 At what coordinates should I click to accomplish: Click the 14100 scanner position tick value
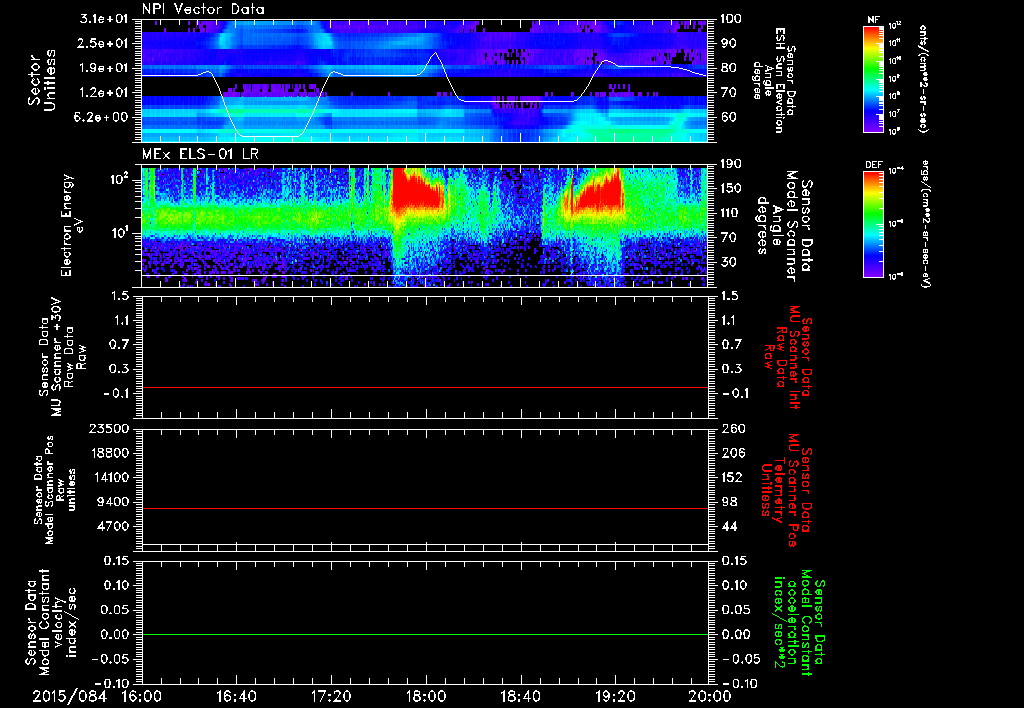pos(108,477)
